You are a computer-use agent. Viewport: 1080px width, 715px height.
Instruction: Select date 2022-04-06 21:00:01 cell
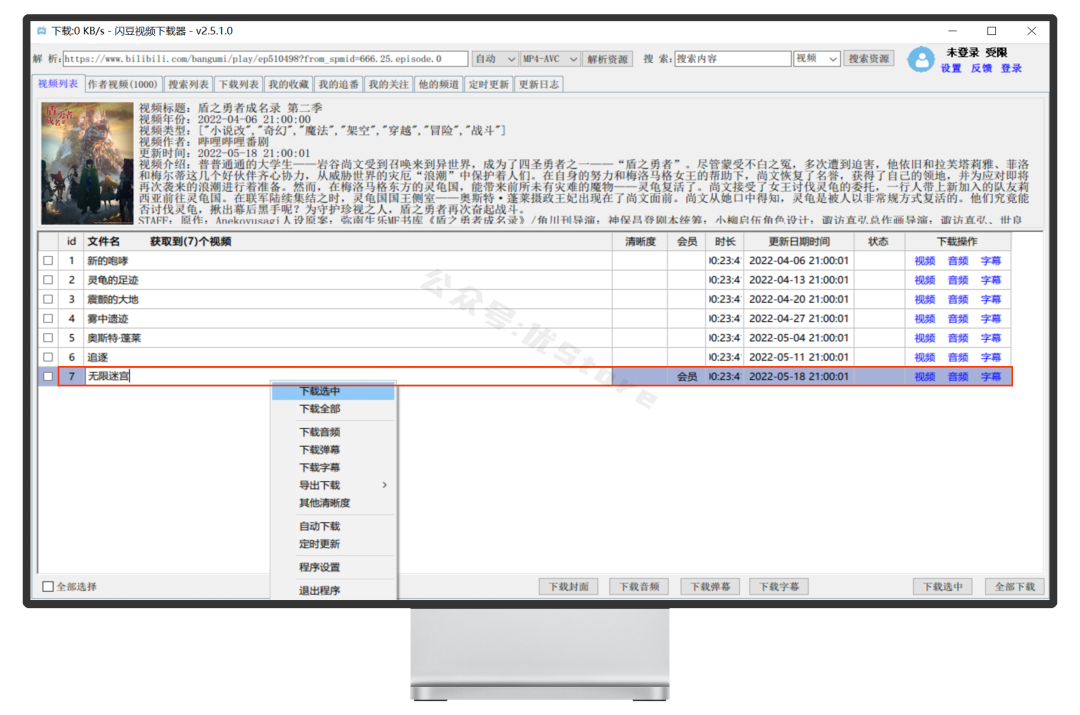tap(799, 261)
